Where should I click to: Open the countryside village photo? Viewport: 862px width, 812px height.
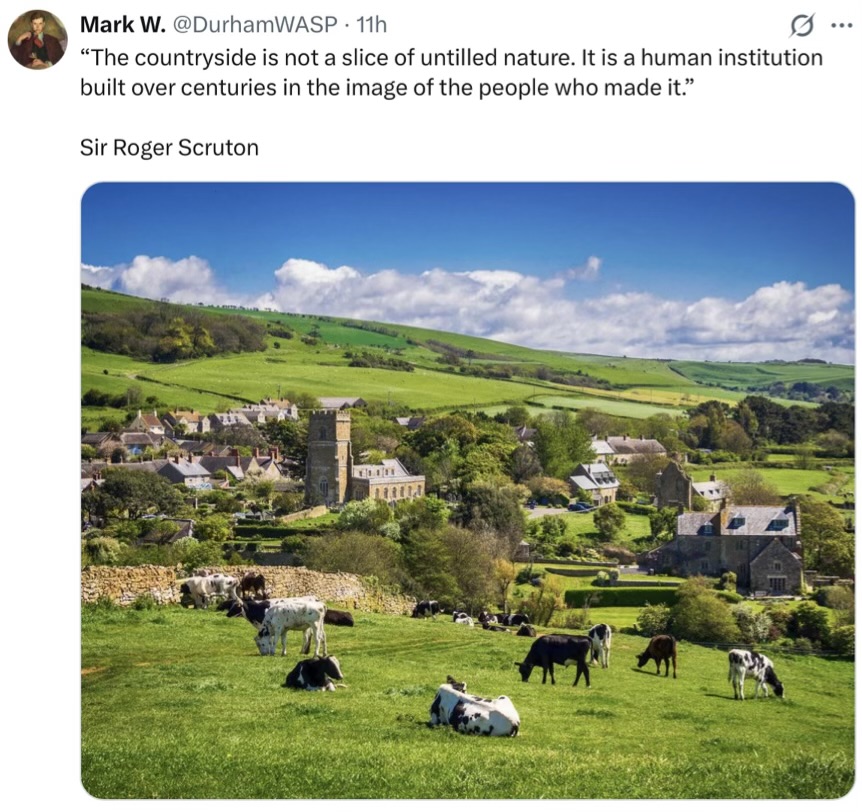click(467, 490)
